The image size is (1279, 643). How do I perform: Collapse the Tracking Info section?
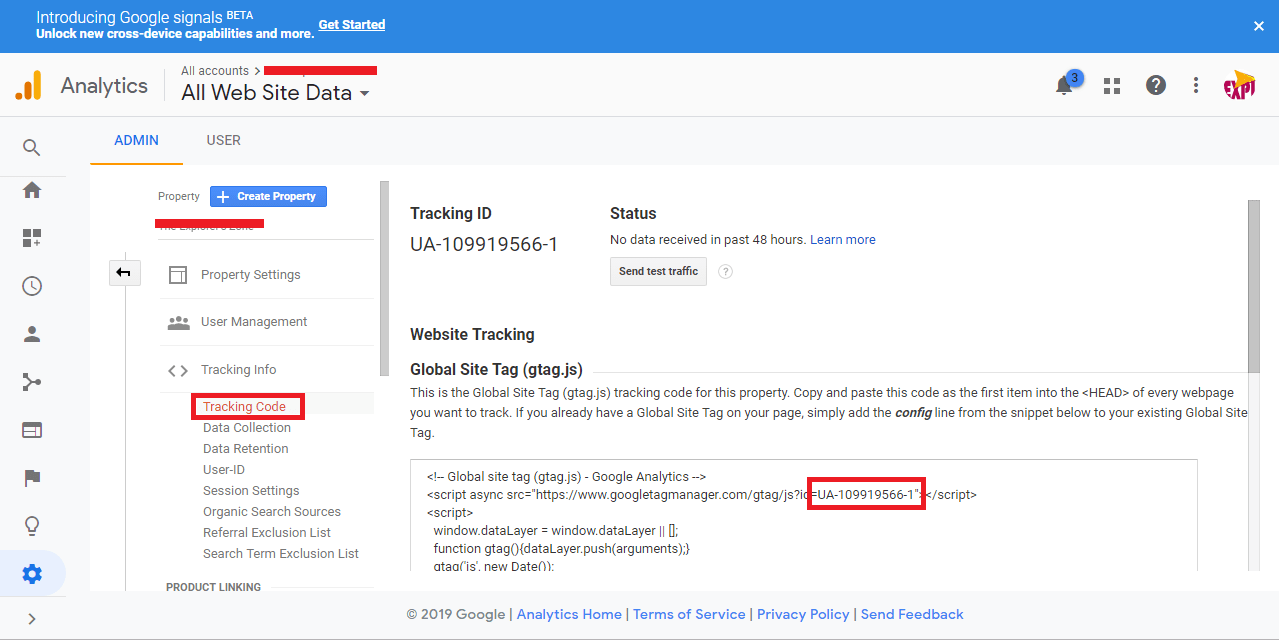click(238, 370)
